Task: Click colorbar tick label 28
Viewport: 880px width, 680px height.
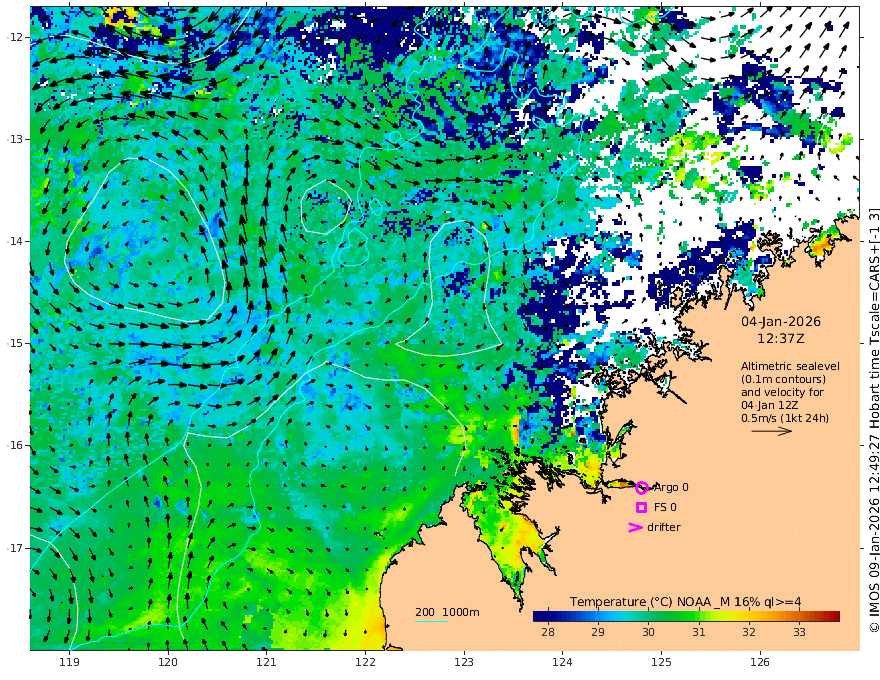Action: click(548, 632)
